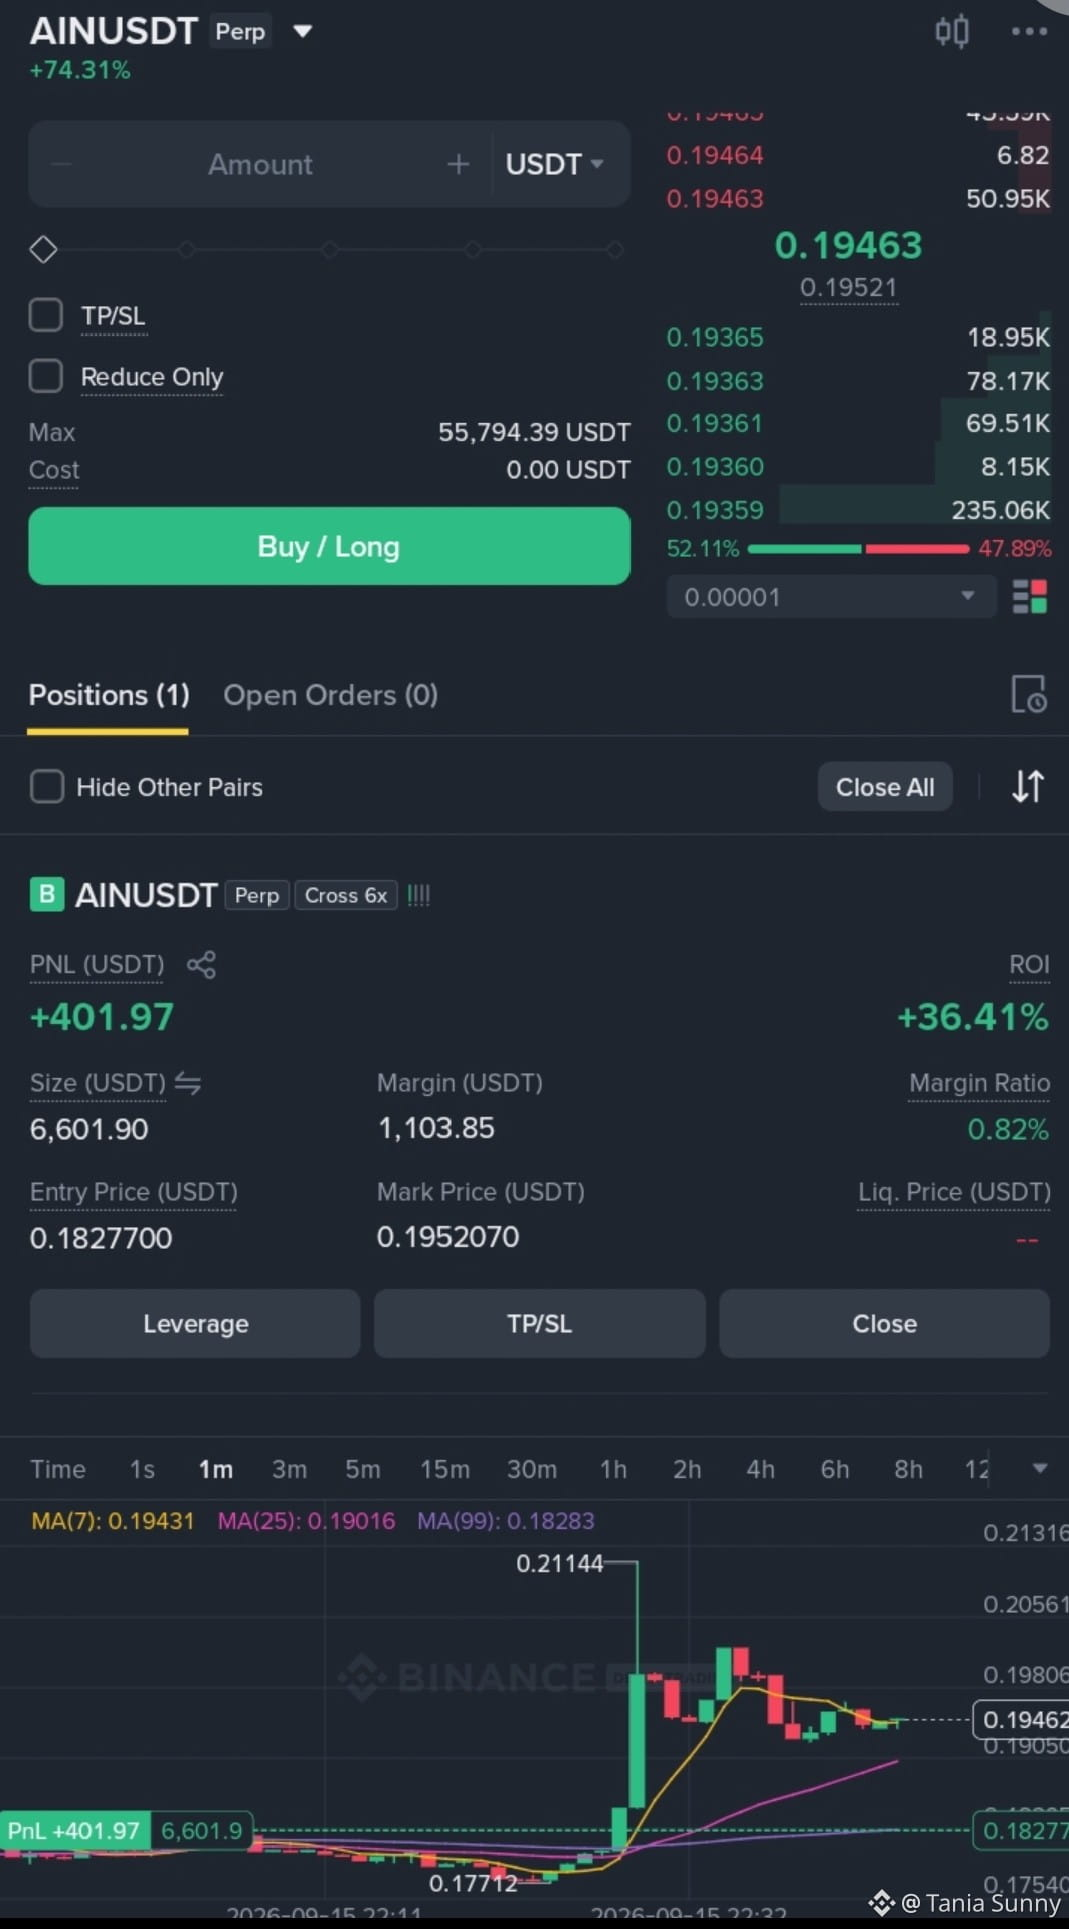The width and height of the screenshot is (1069, 1929).
Task: Click the amount percentage slider handle
Action: click(x=43, y=249)
